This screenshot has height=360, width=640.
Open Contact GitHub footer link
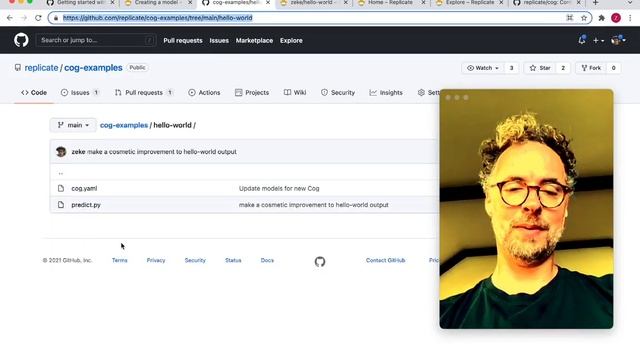coord(385,260)
